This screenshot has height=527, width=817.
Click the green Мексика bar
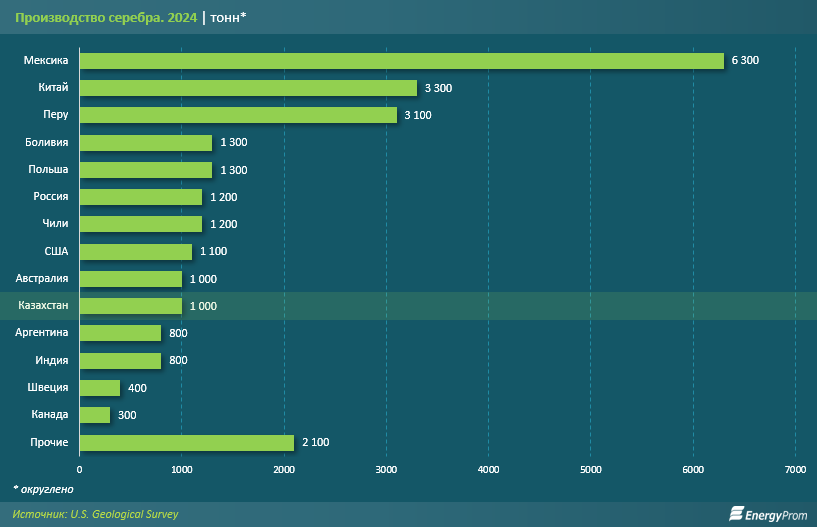[401, 61]
